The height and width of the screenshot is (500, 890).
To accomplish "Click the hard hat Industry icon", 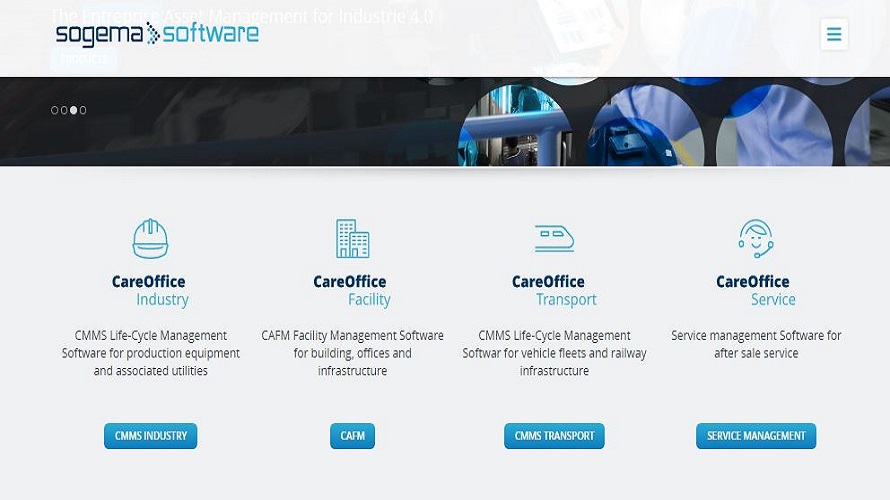I will 150,239.
